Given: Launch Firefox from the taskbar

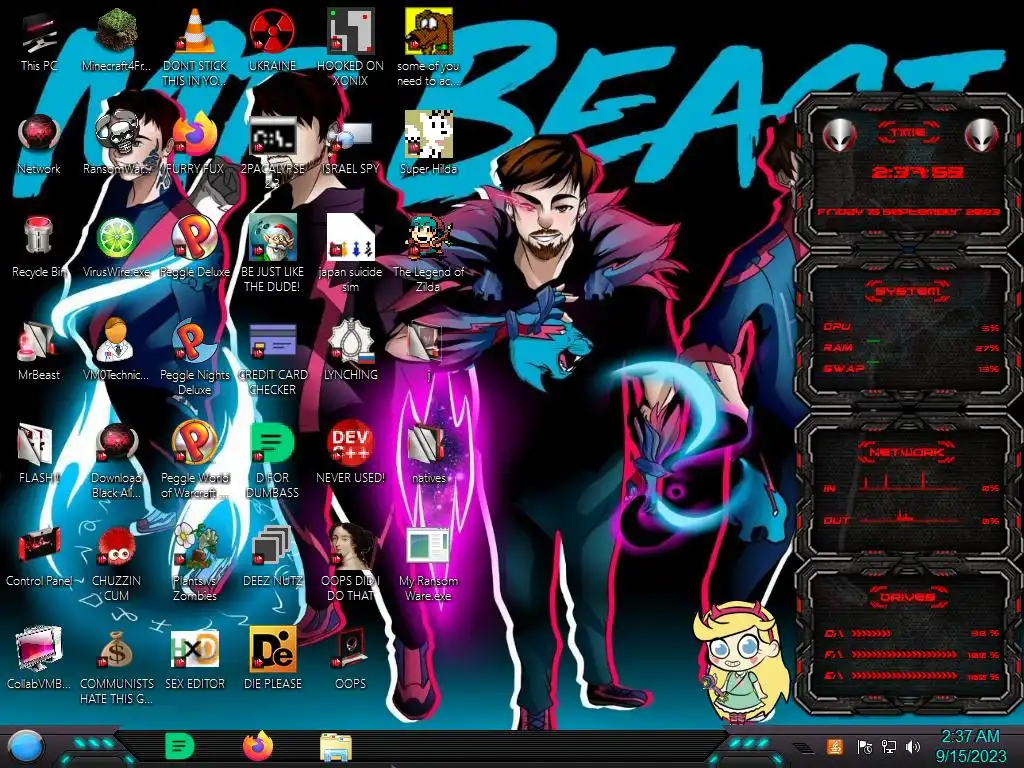Looking at the screenshot, I should point(258,746).
